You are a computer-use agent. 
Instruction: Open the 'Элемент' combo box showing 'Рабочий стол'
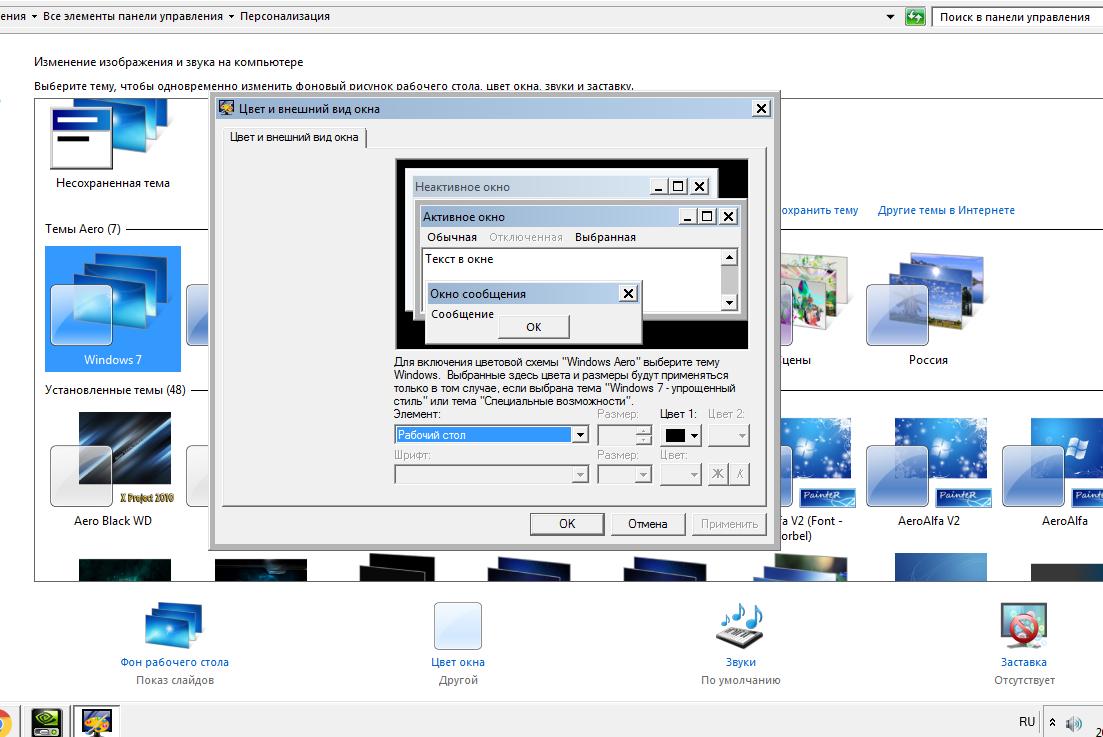click(x=491, y=435)
